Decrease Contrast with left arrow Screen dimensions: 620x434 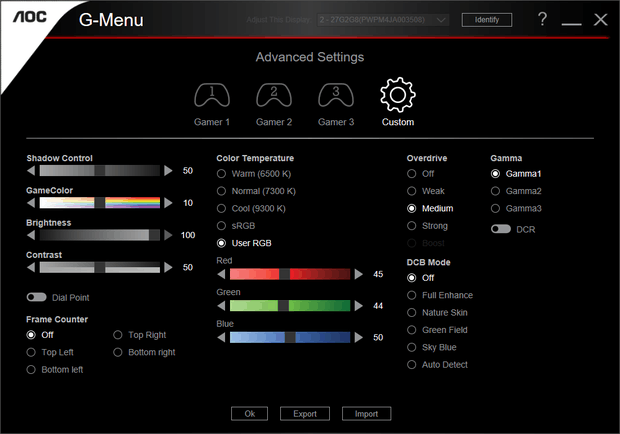pyautogui.click(x=31, y=268)
